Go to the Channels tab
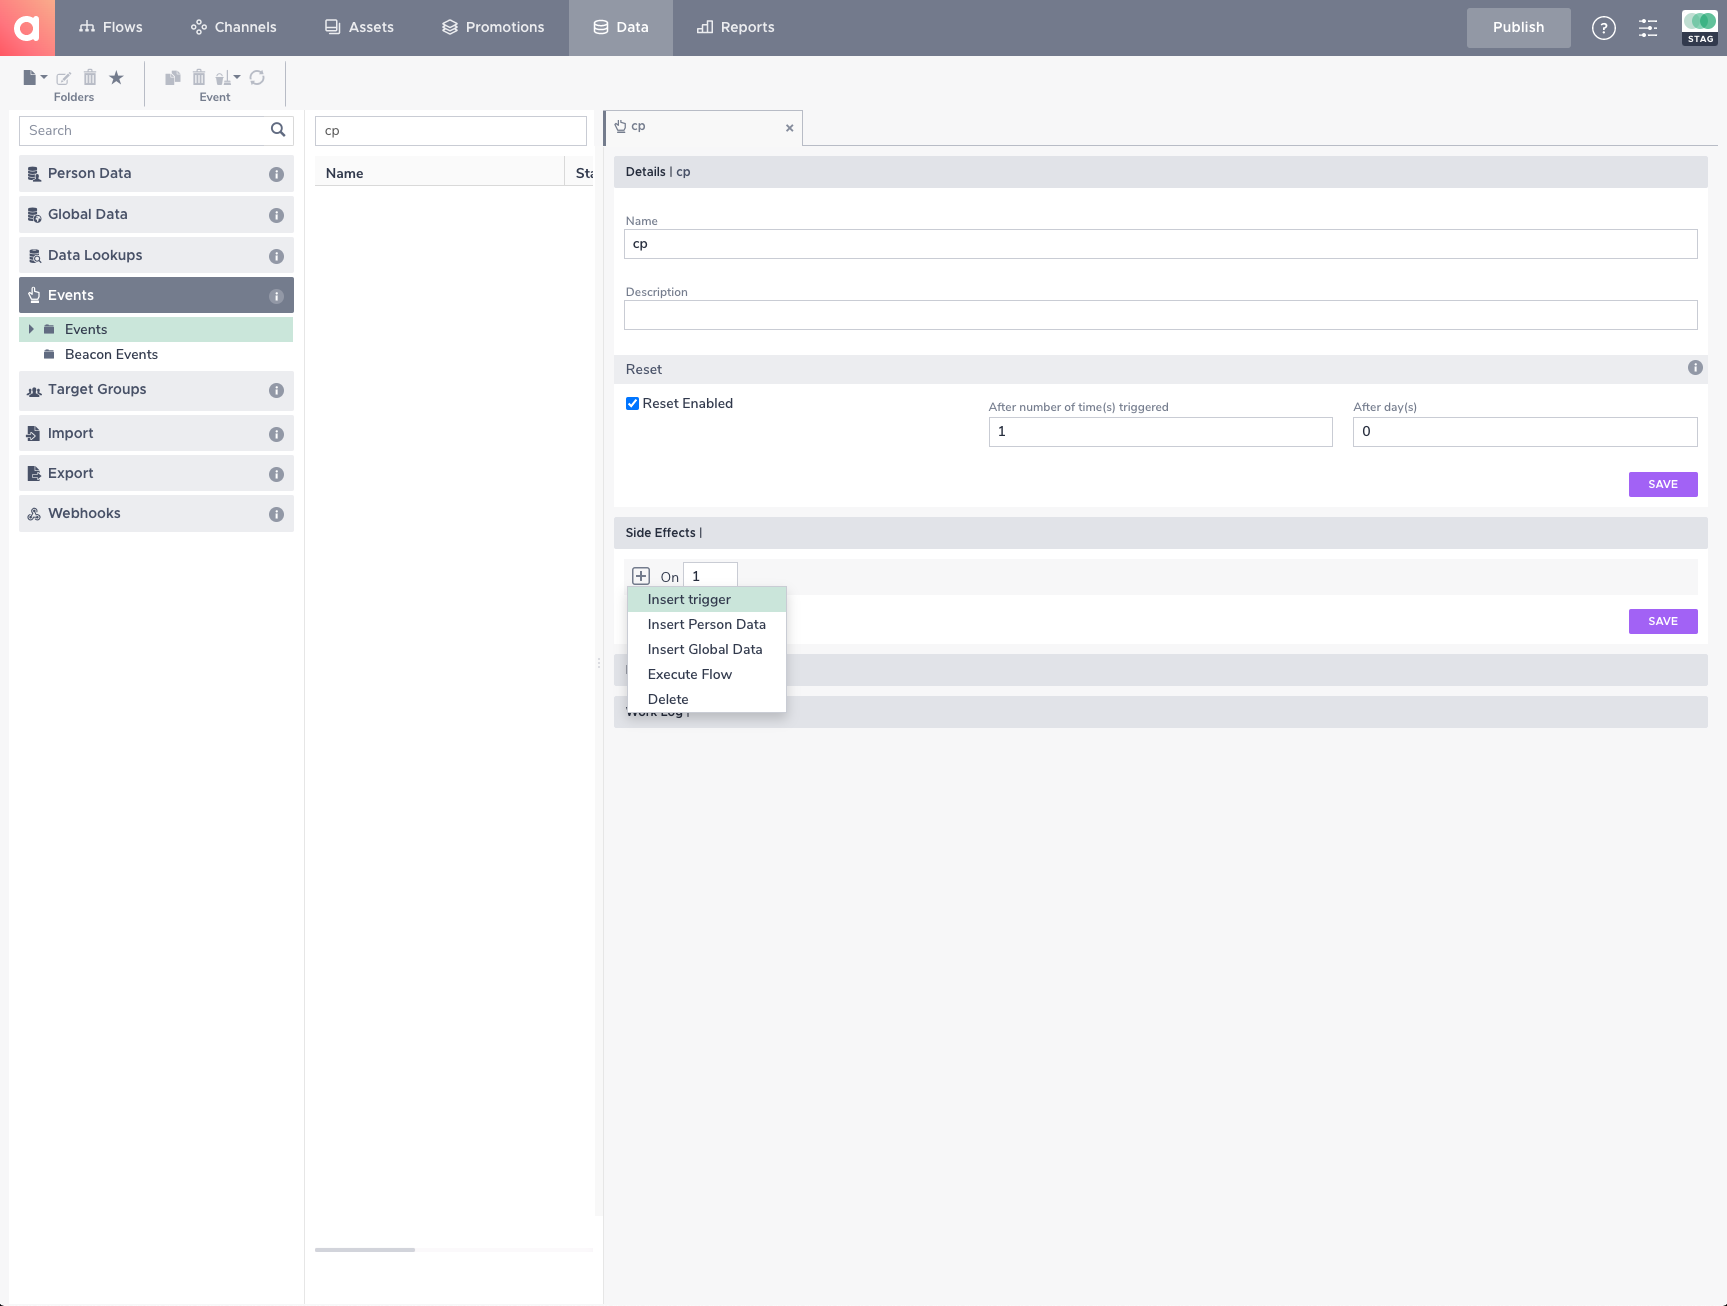Image resolution: width=1727 pixels, height=1306 pixels. click(x=234, y=27)
